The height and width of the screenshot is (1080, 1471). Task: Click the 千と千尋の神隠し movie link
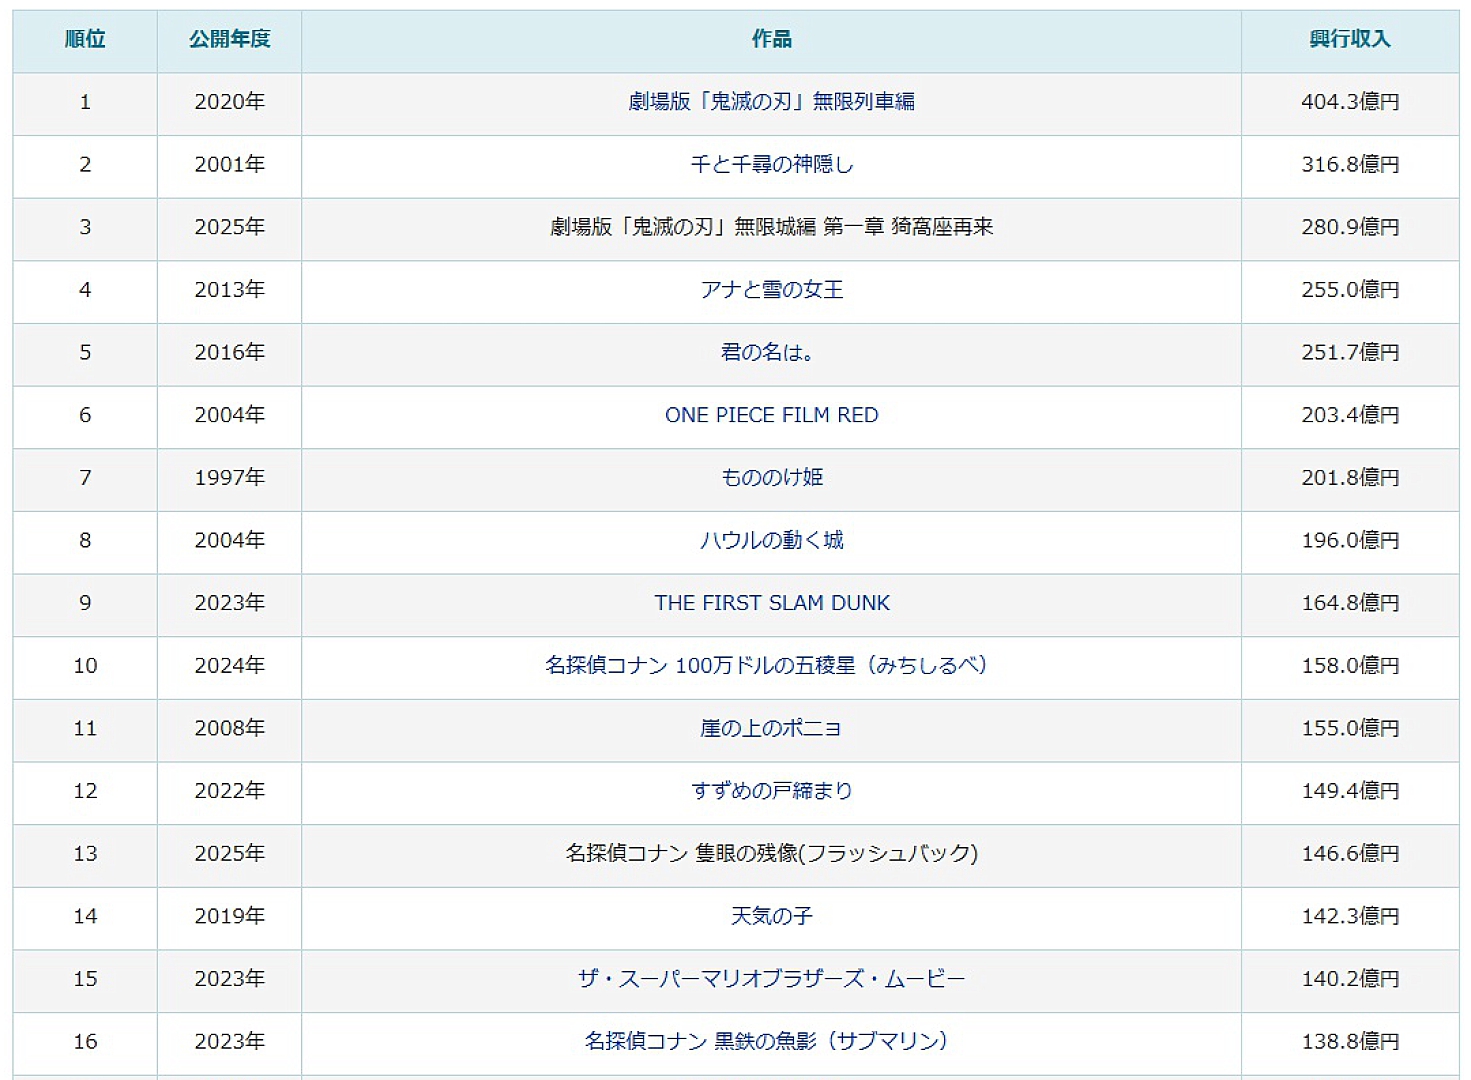[x=771, y=165]
